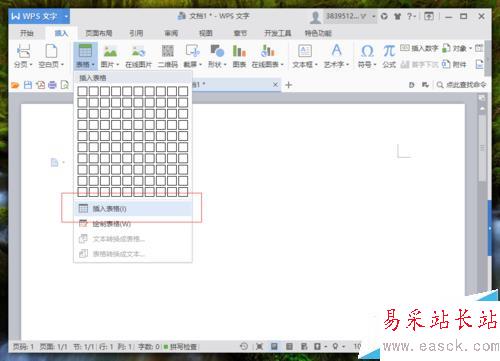Expand the 分页 dropdown arrow
Image resolution: width=500 pixels, height=361 pixels.
click(x=31, y=64)
